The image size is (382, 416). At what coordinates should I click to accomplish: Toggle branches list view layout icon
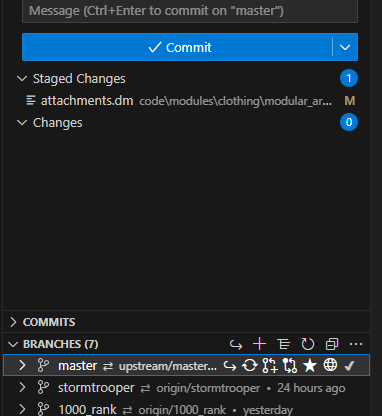point(284,344)
